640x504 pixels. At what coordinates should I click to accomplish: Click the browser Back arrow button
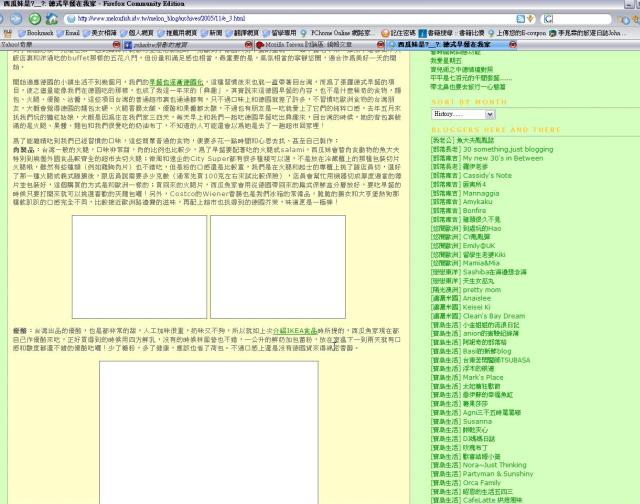coord(9,19)
